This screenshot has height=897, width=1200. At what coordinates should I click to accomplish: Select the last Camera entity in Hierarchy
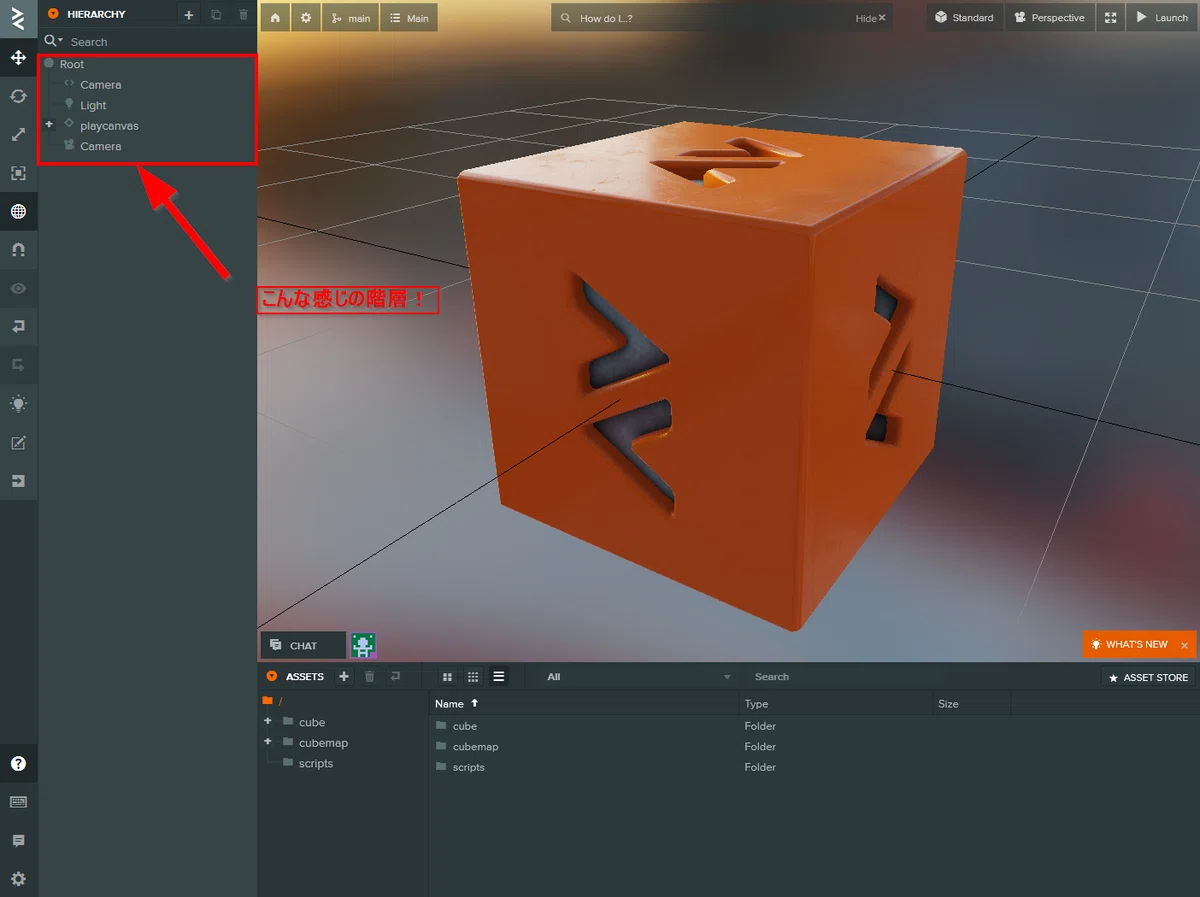coord(100,146)
